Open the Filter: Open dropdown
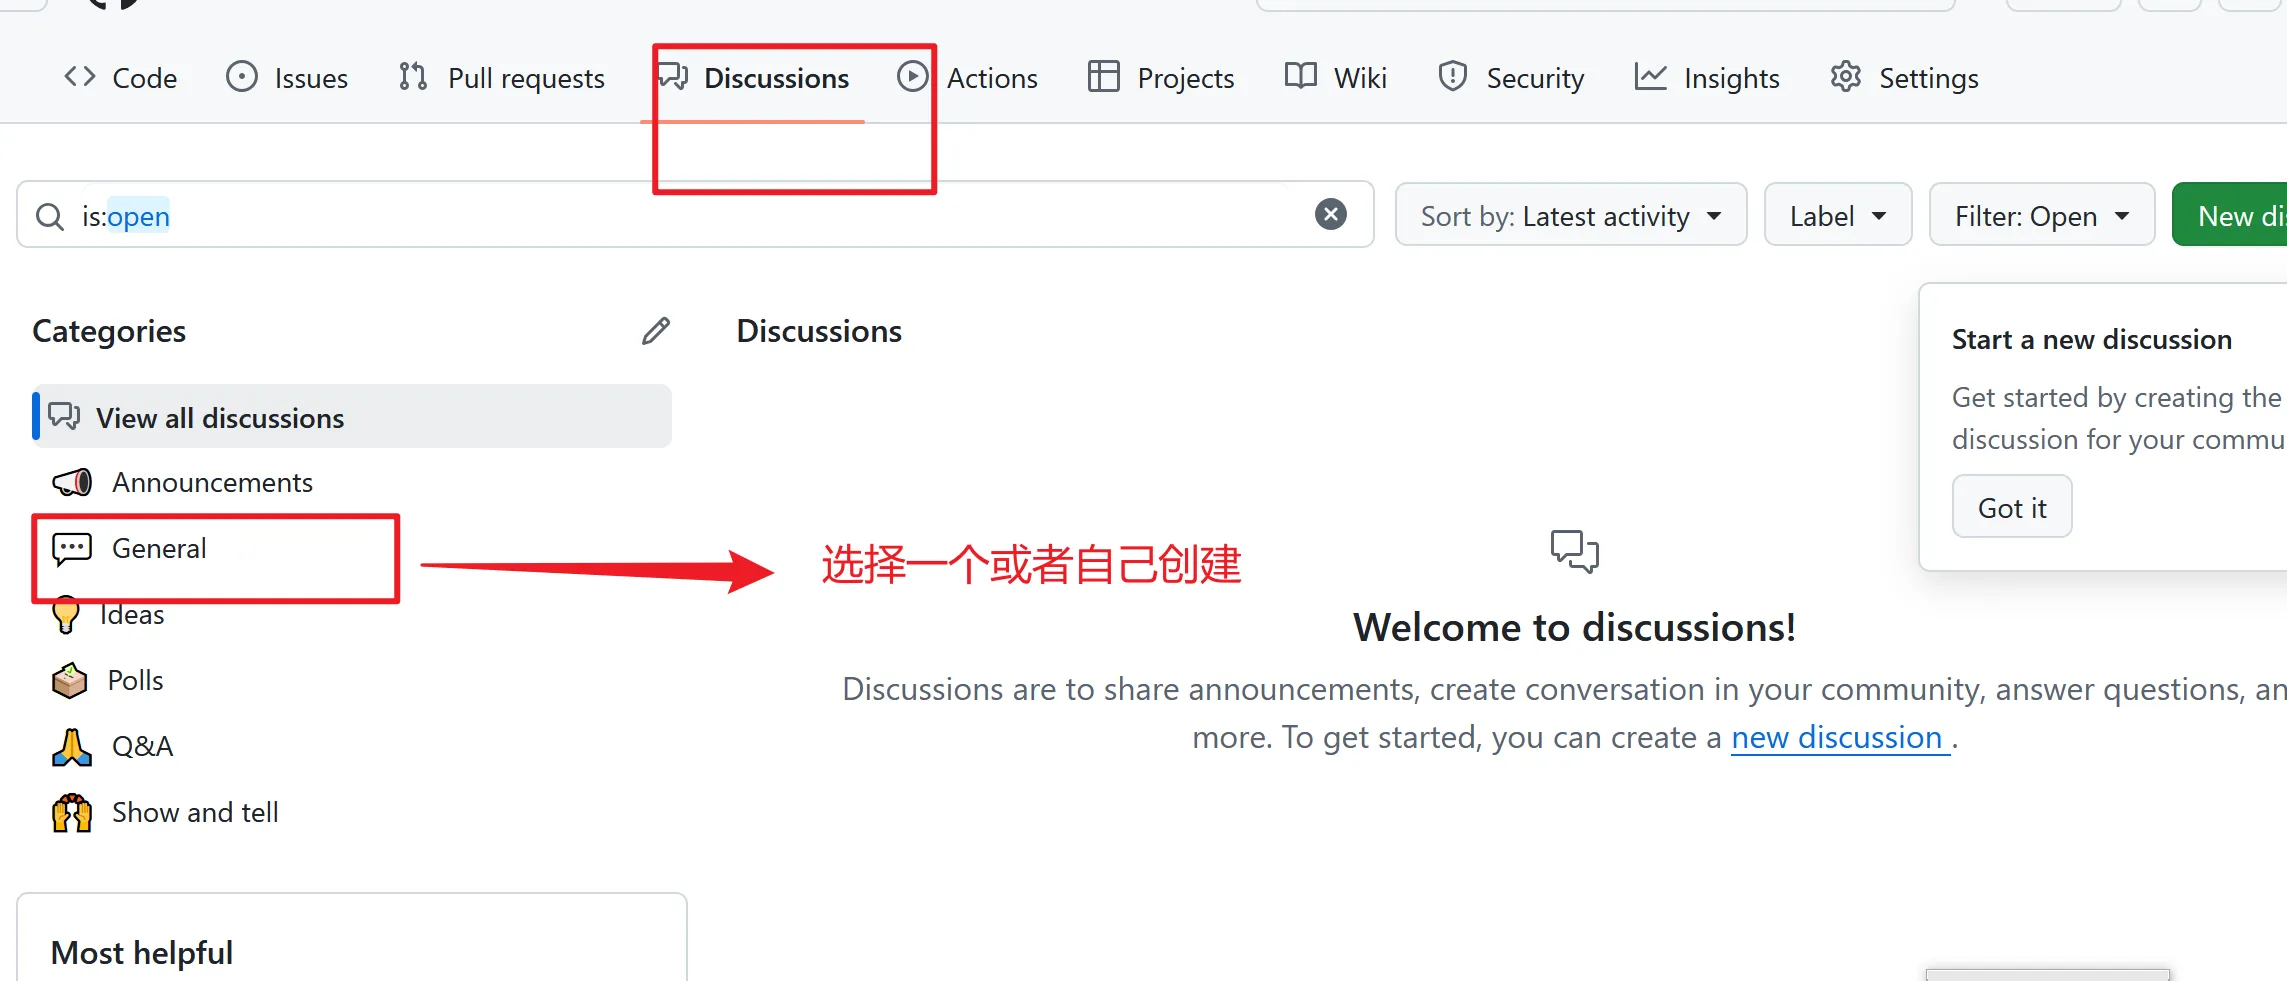 pos(2042,215)
